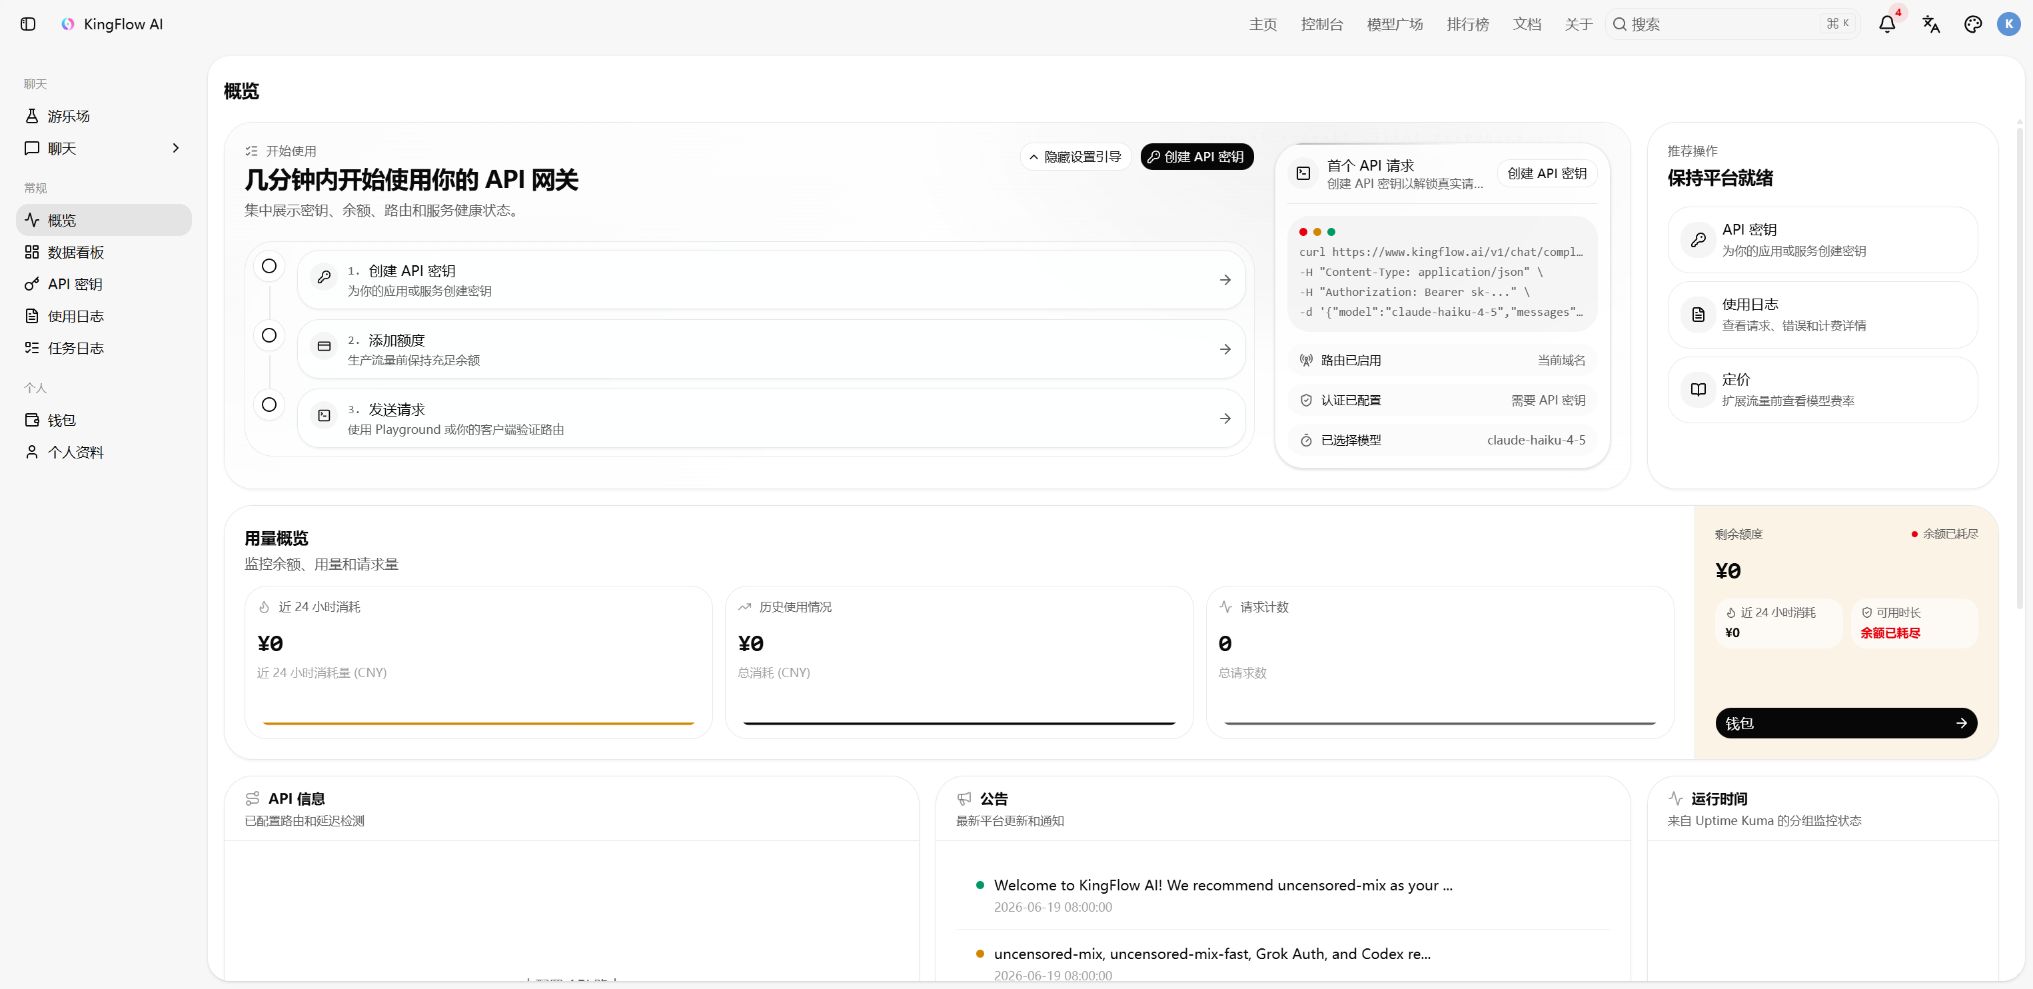Click key icon in step 1 创建 API 密钥
This screenshot has height=989, width=2033.
click(324, 278)
